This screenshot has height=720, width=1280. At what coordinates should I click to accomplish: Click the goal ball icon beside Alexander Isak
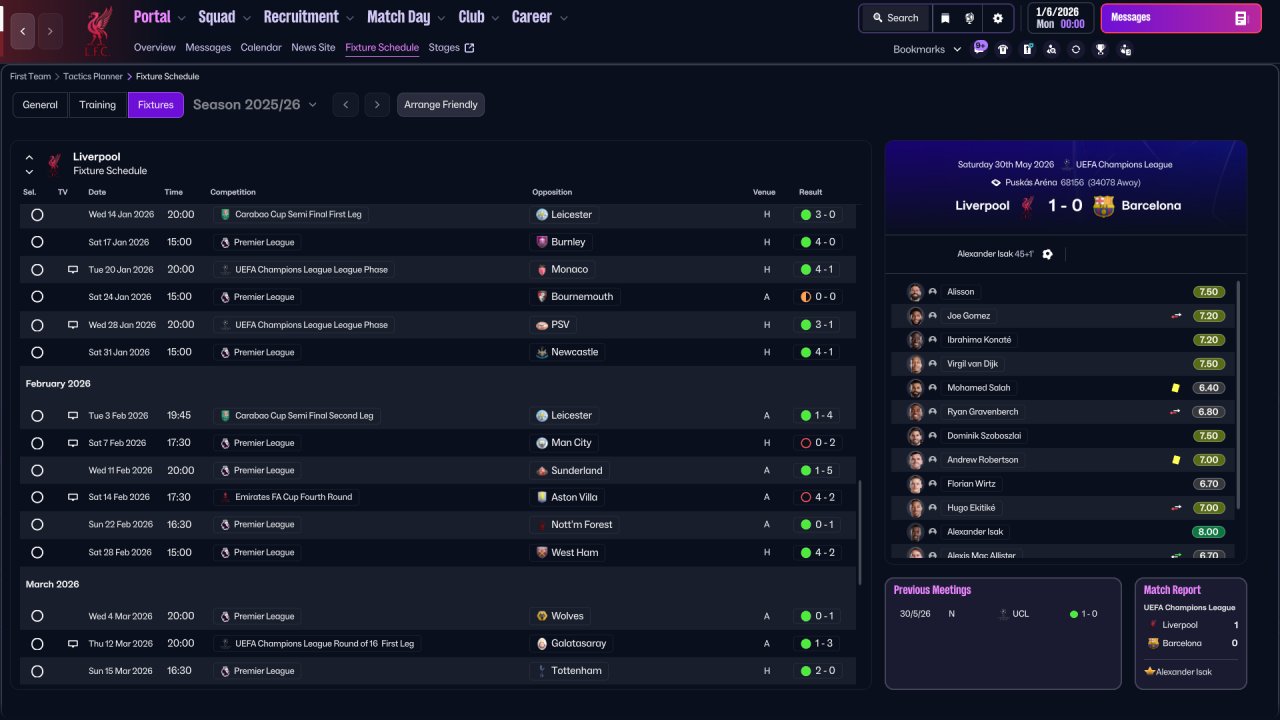coord(1047,254)
